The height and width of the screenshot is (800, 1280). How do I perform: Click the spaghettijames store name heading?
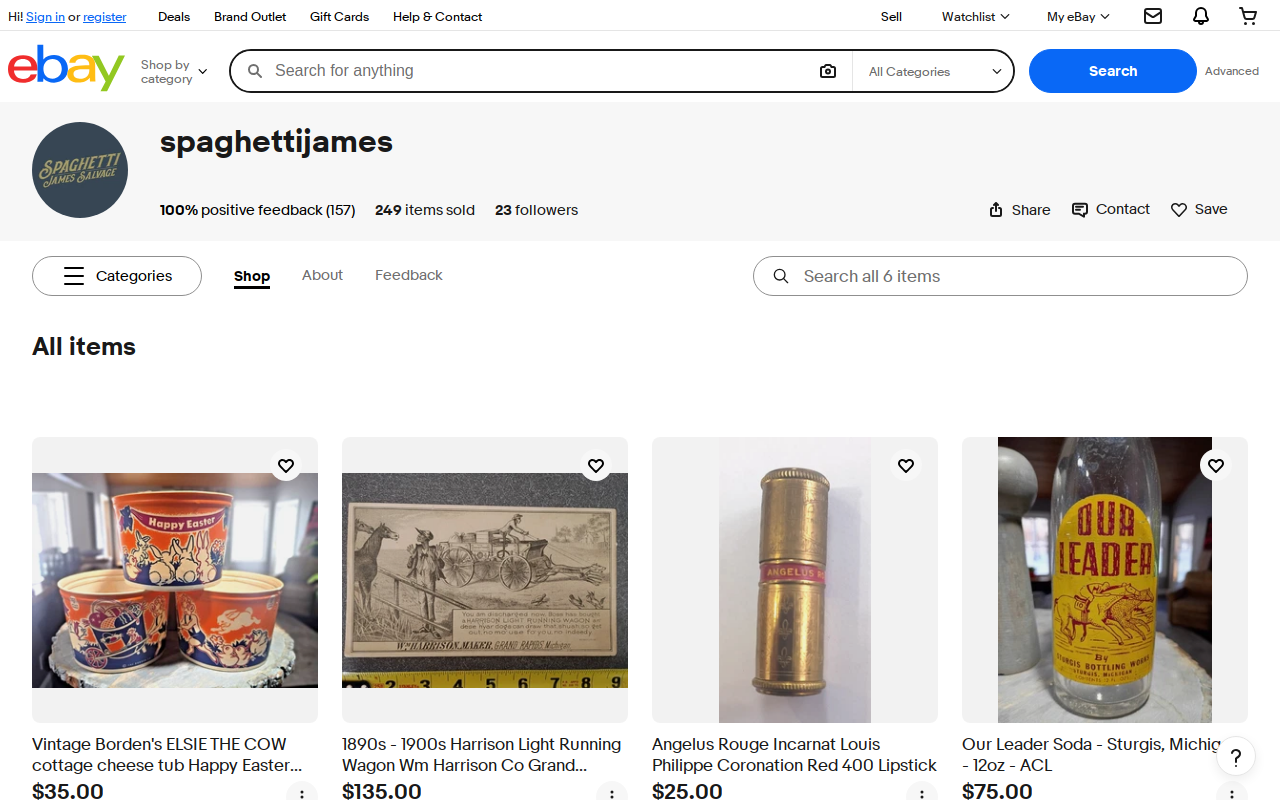coord(276,142)
